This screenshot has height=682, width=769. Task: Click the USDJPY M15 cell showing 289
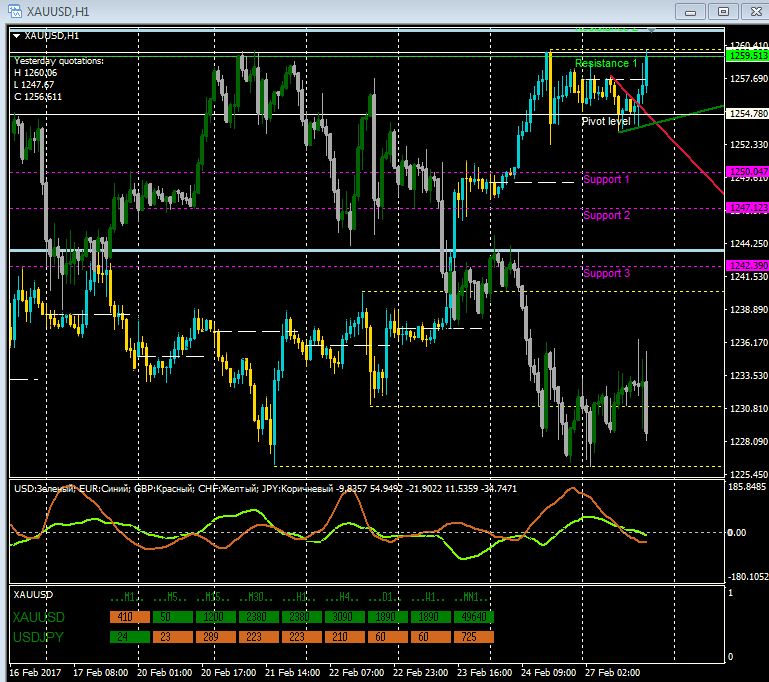click(216, 637)
